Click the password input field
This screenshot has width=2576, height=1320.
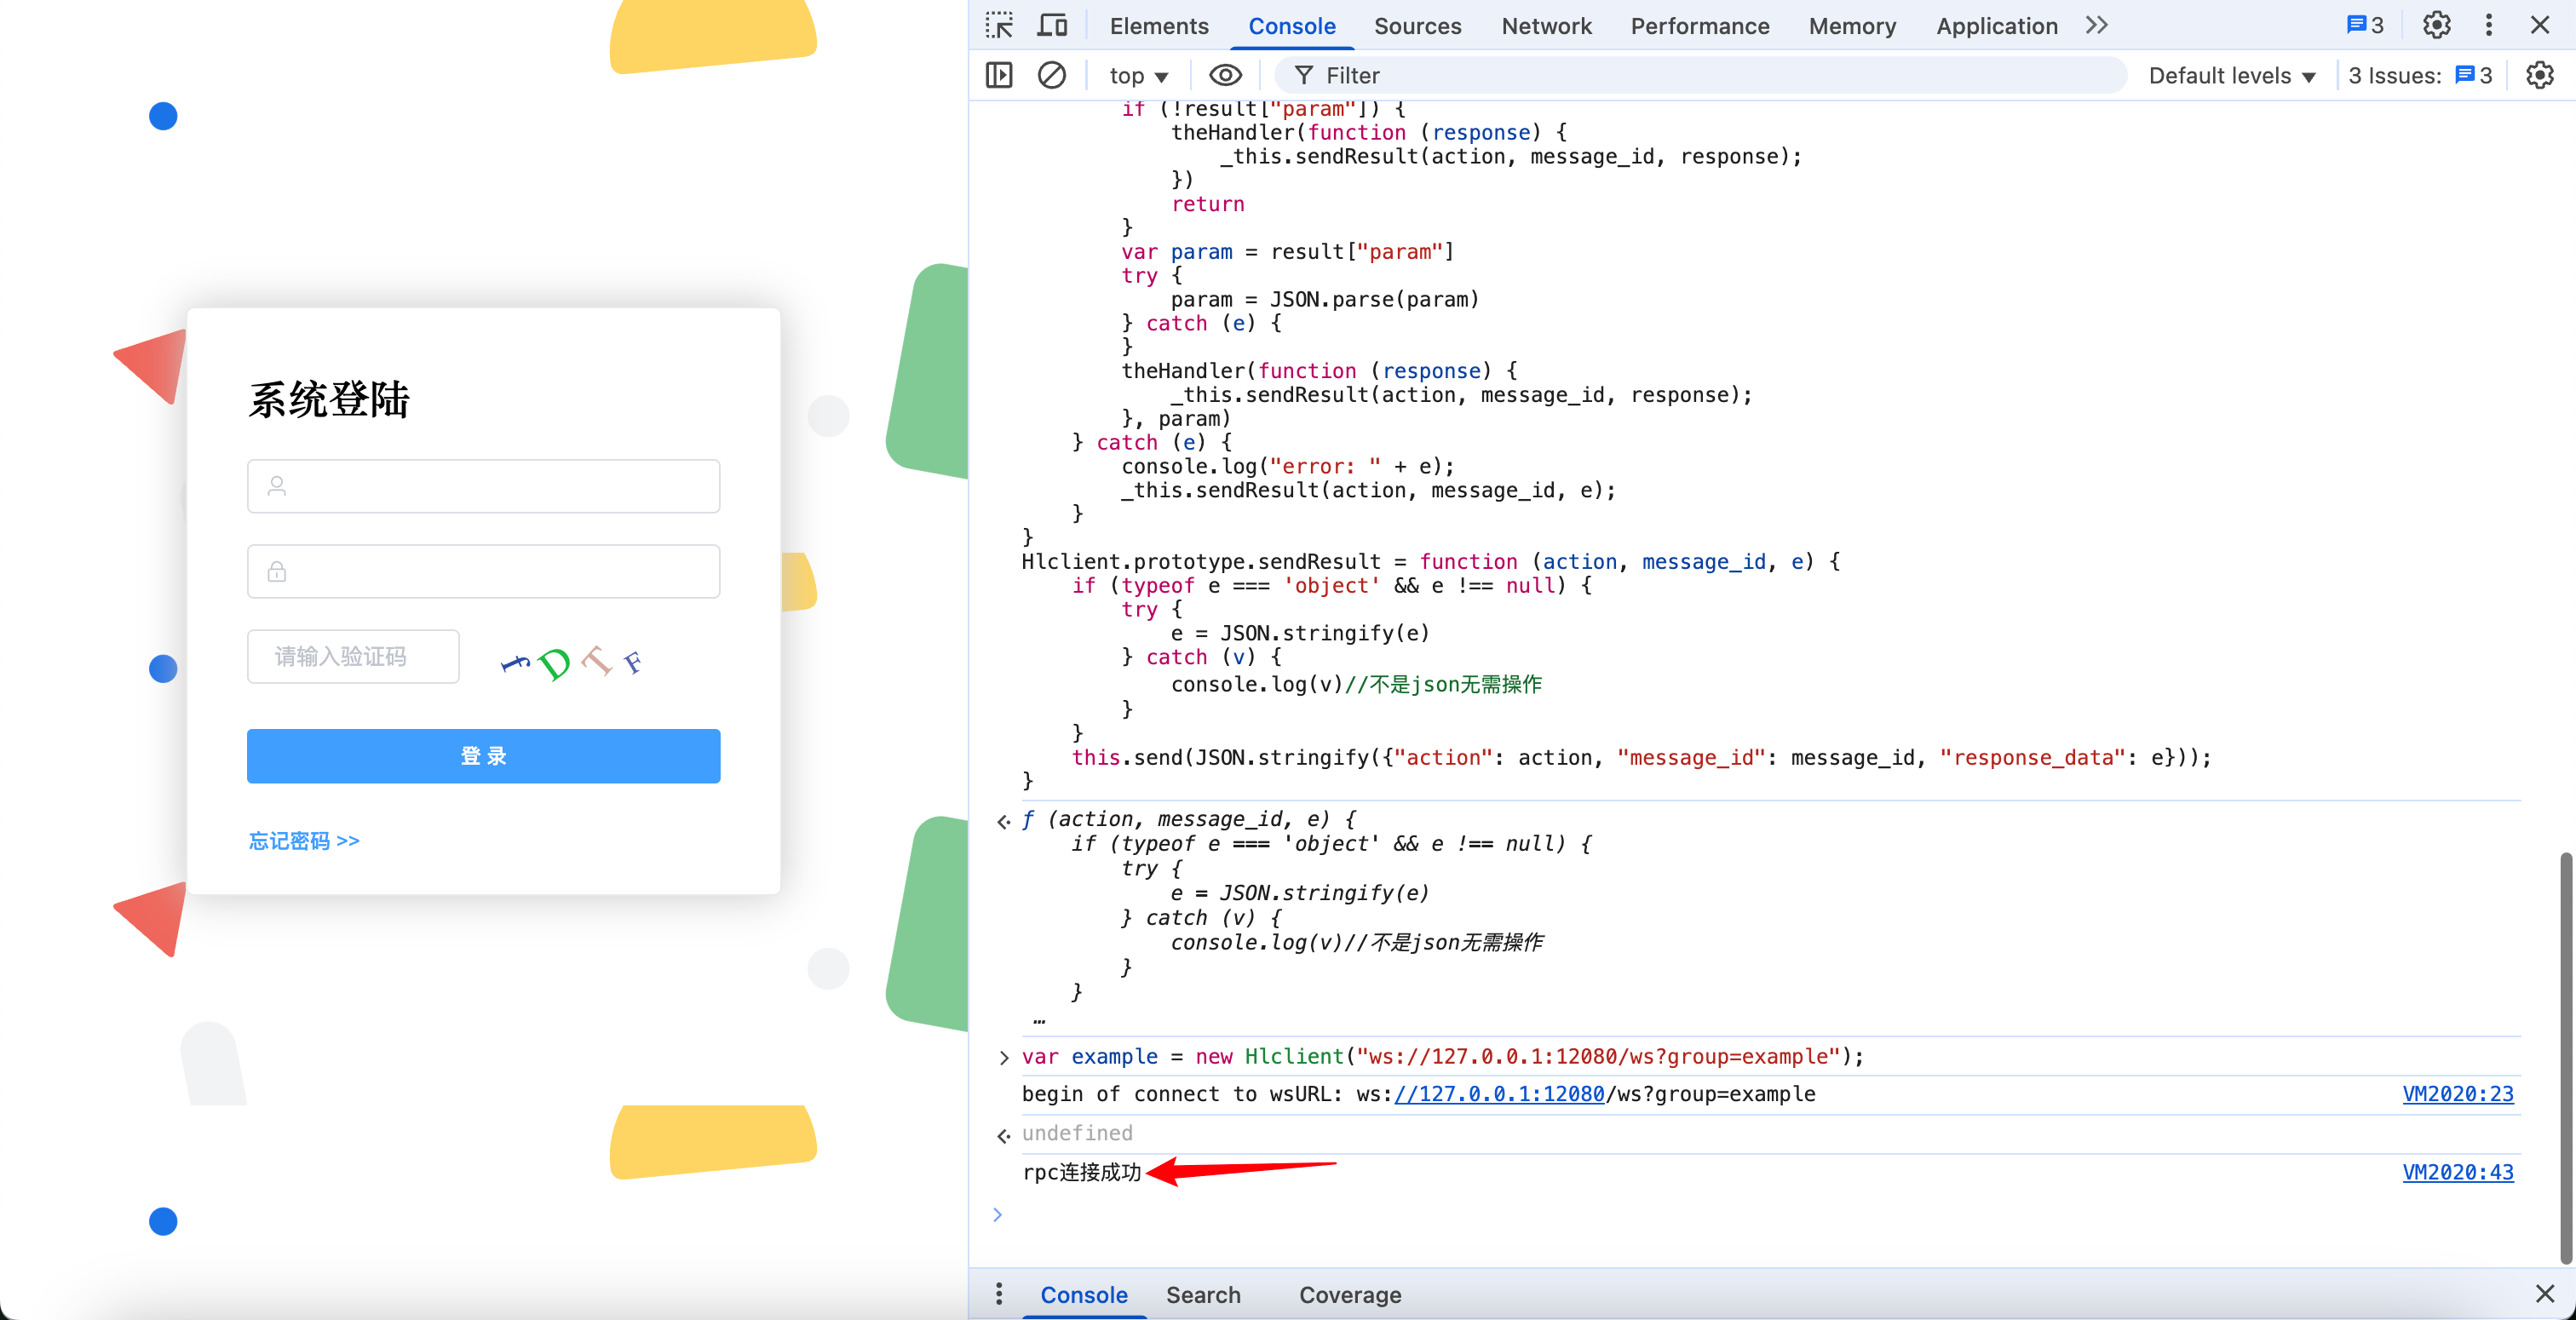pos(483,571)
